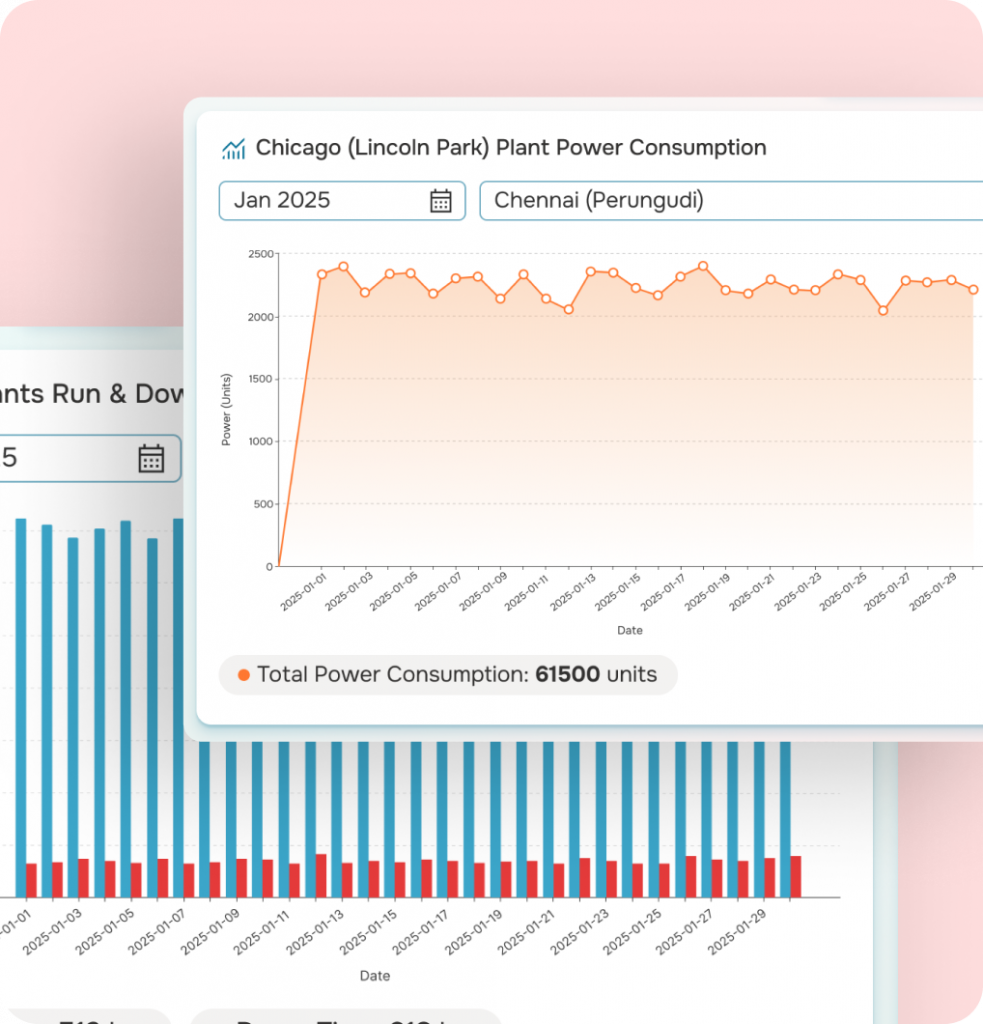Viewport: 983px width, 1024px height.
Task: Click the Power (Units) y-axis label
Action: (226, 409)
